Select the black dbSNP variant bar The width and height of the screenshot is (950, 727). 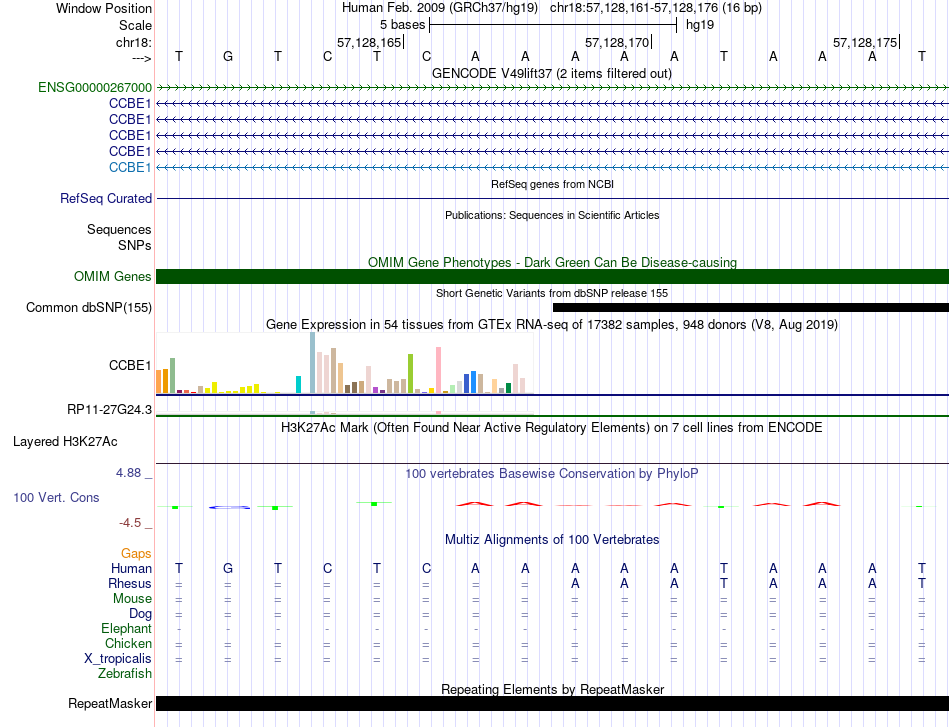(751, 307)
